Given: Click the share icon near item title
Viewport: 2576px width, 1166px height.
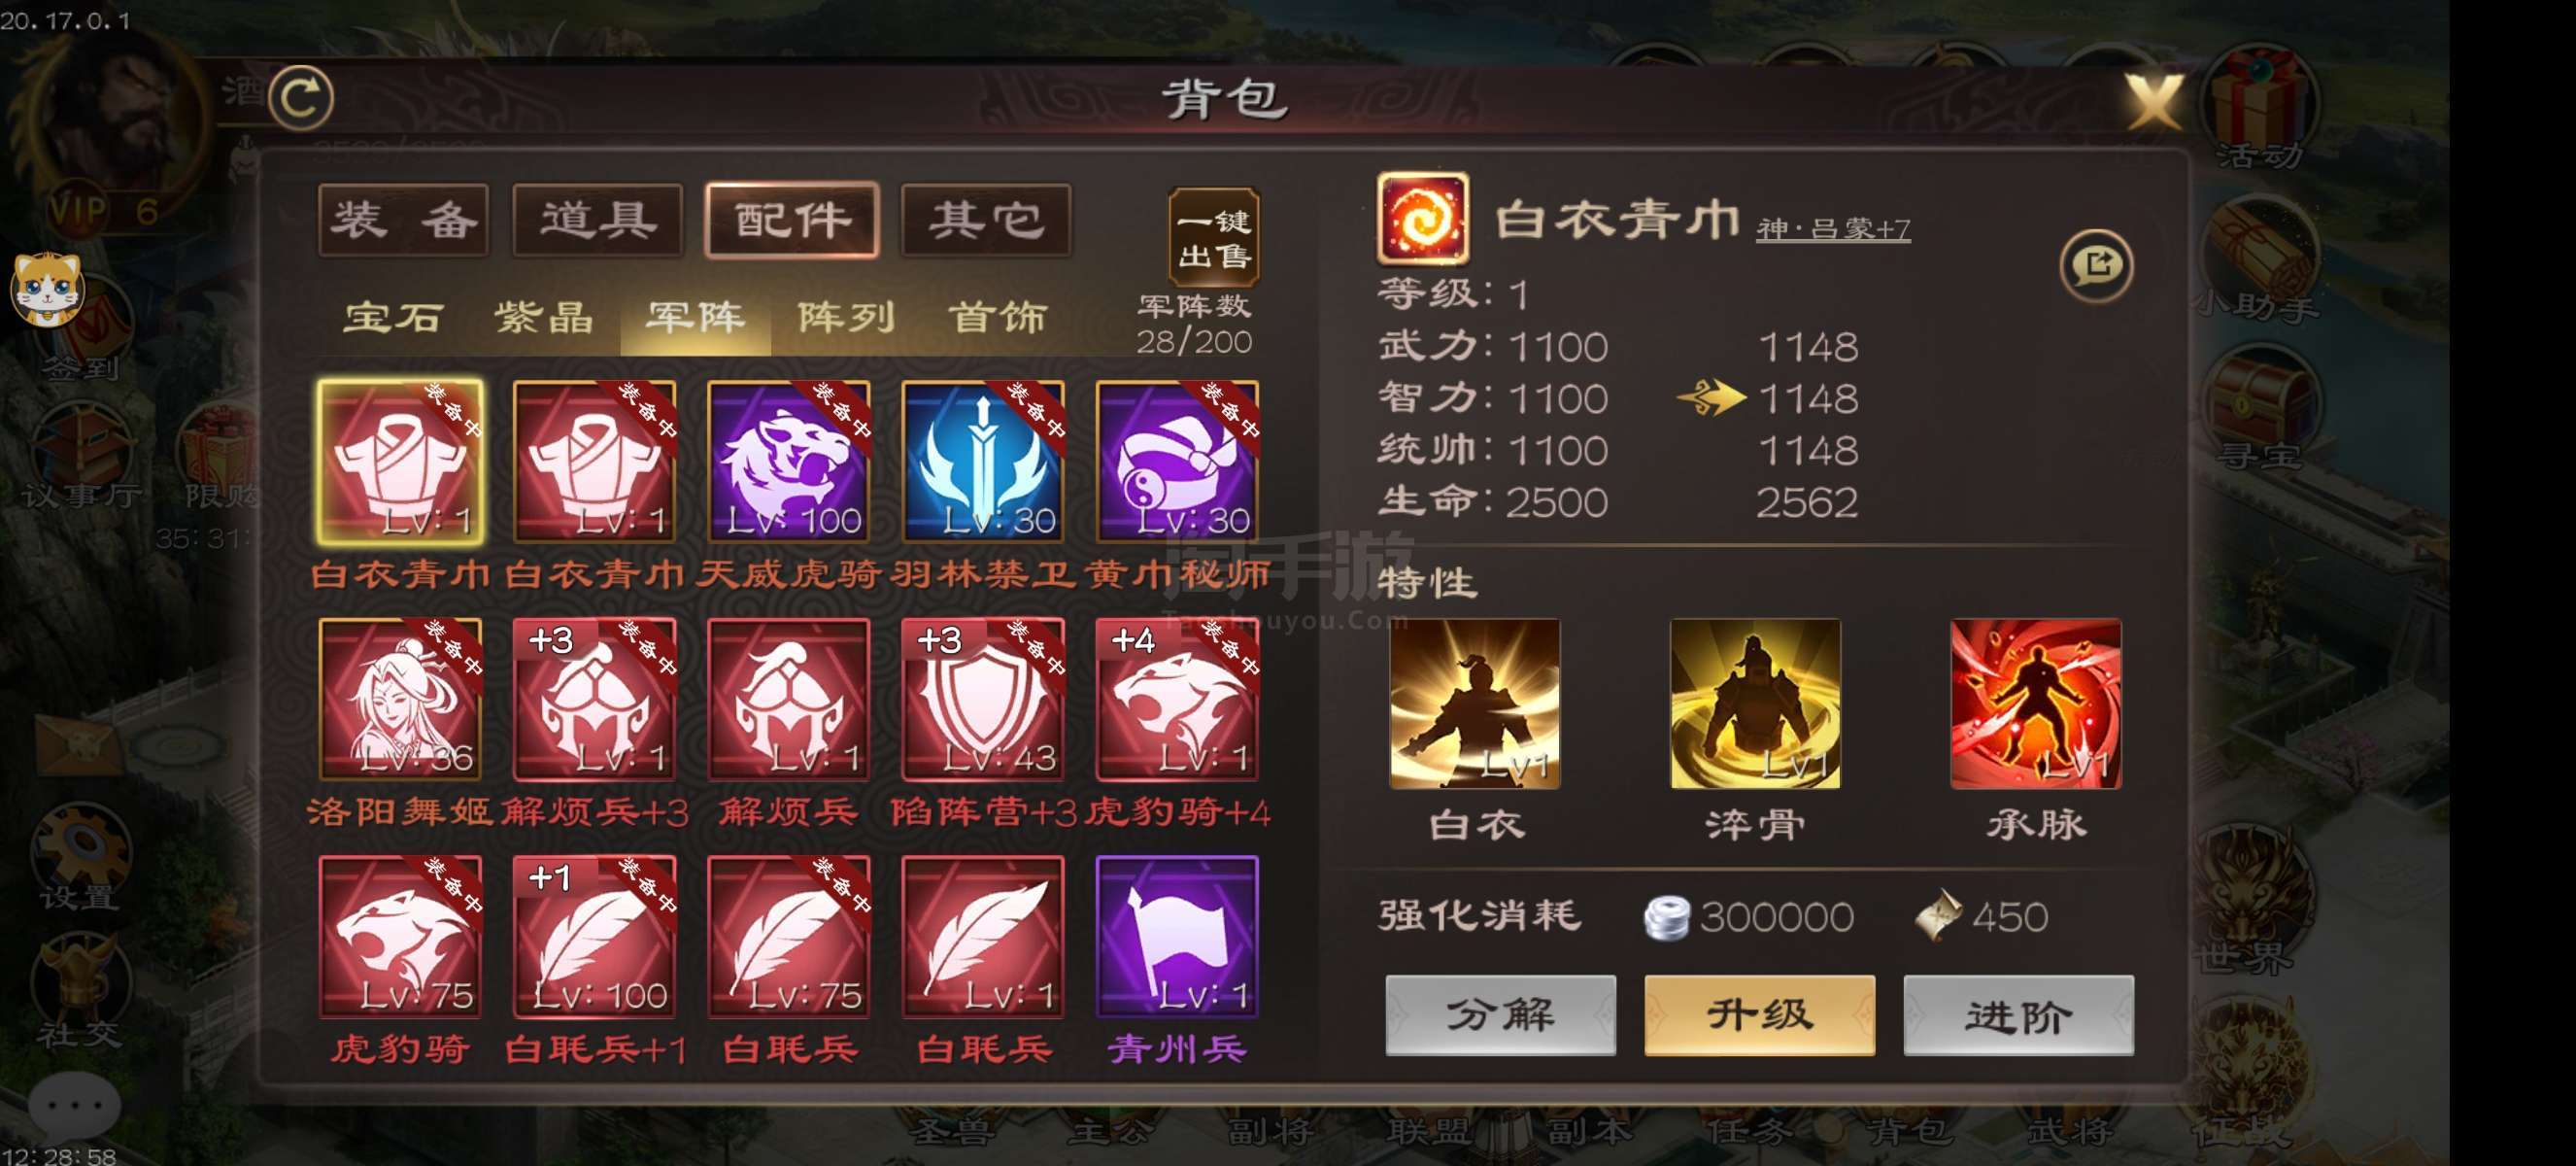Looking at the screenshot, I should pos(2097,265).
